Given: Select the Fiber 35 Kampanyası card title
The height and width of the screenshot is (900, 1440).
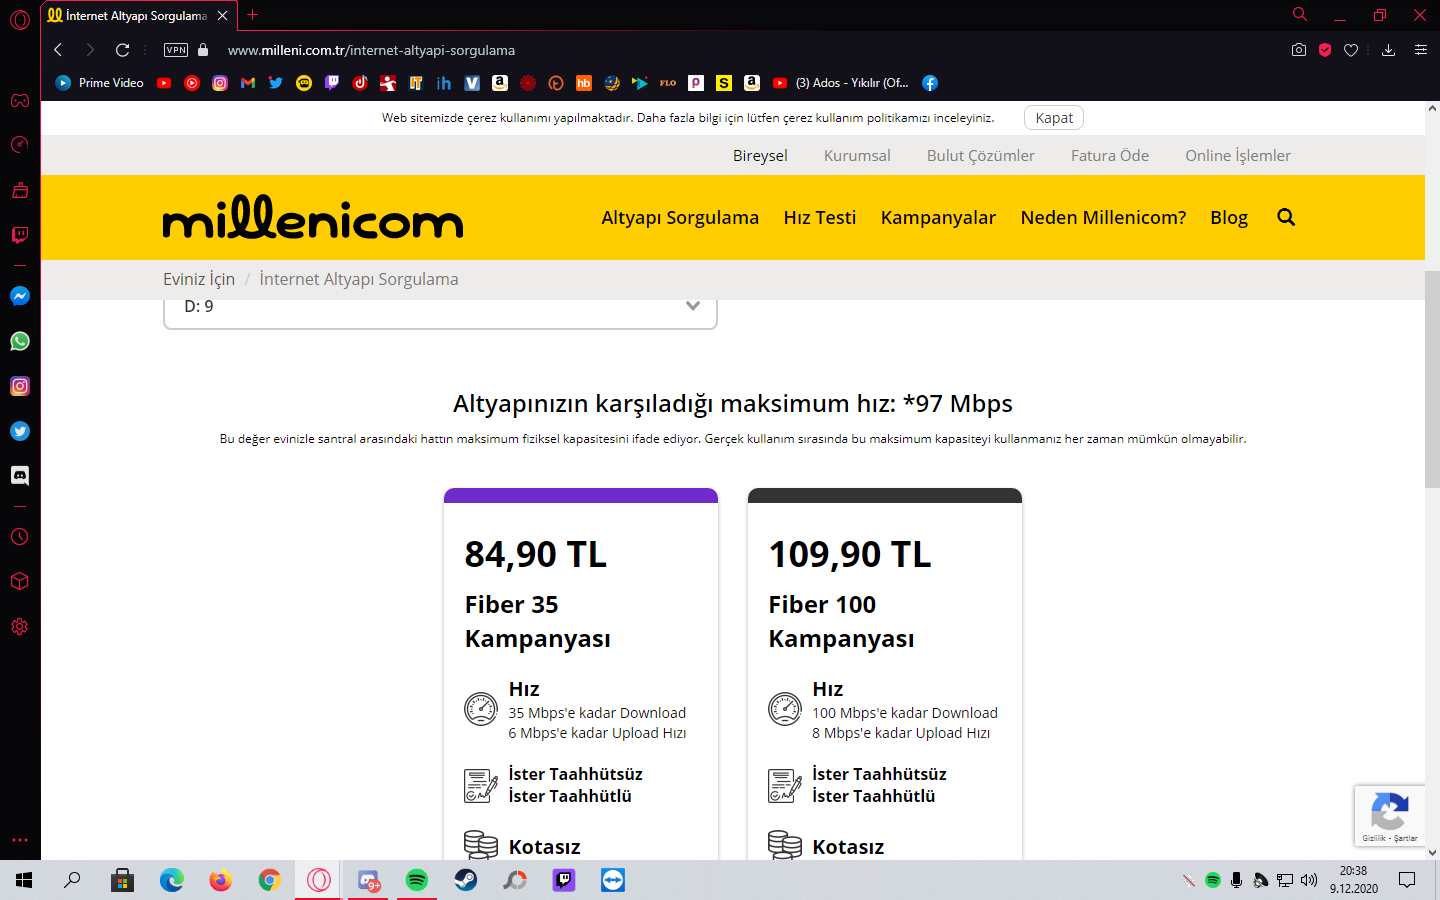Looking at the screenshot, I should pos(538,622).
